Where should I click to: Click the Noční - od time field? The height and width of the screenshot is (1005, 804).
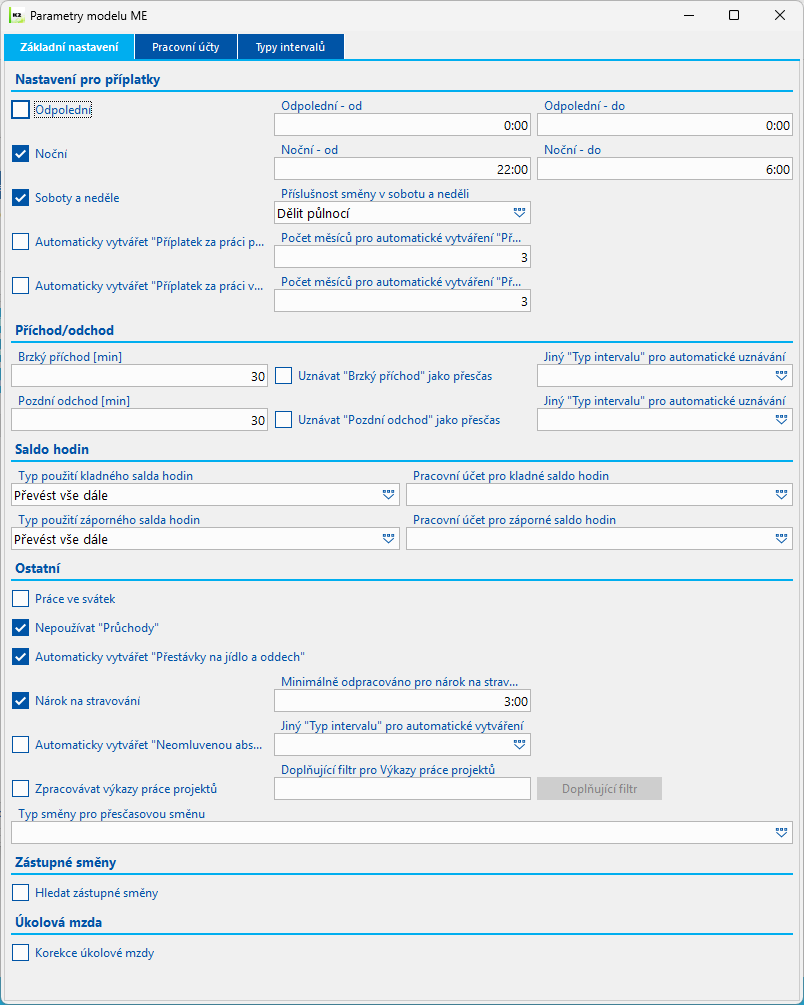[402, 169]
